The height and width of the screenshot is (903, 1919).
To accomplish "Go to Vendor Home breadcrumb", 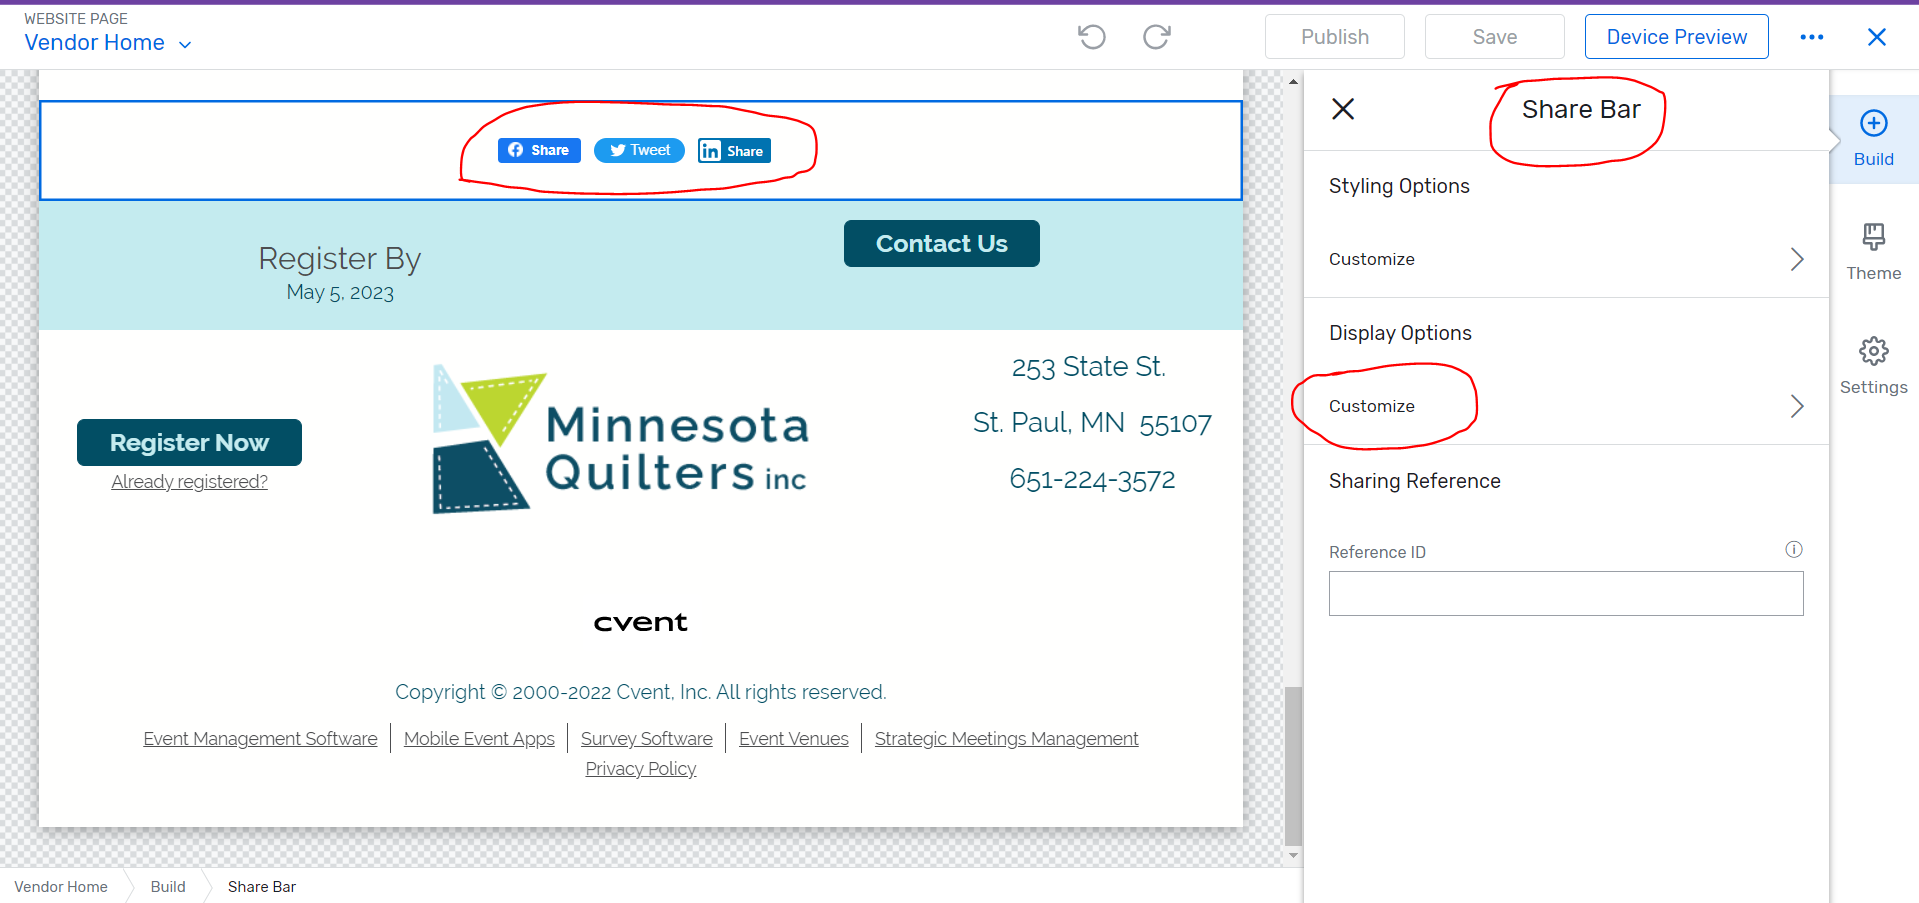I will click(x=61, y=887).
